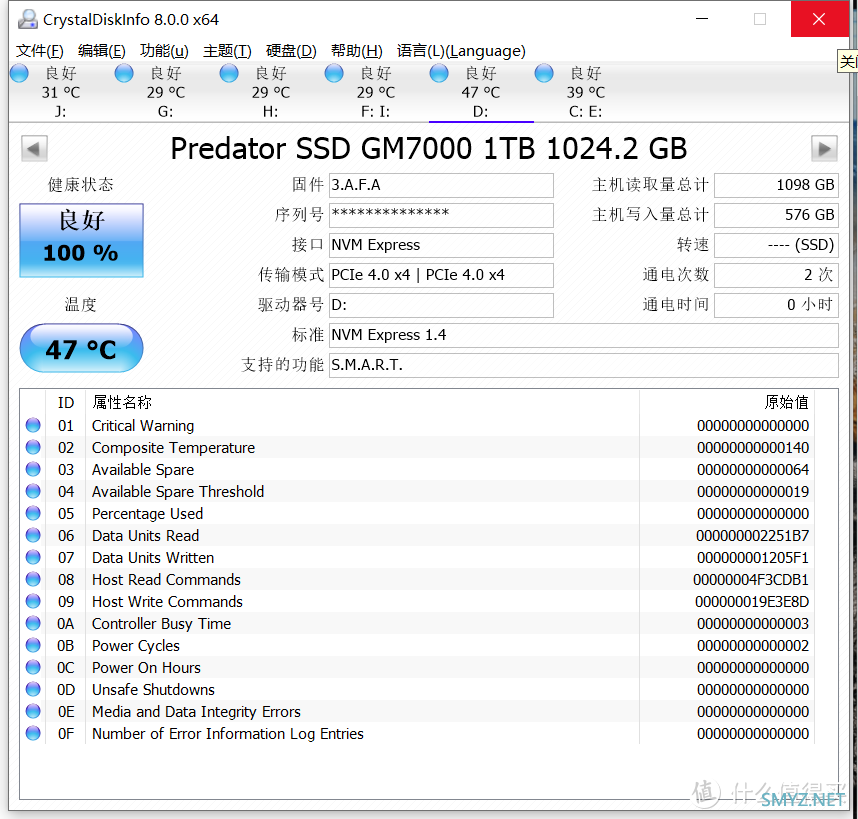The width and height of the screenshot is (858, 819).
Task: Click status dot for Unsafe Shutdowns row
Action: (x=33, y=689)
